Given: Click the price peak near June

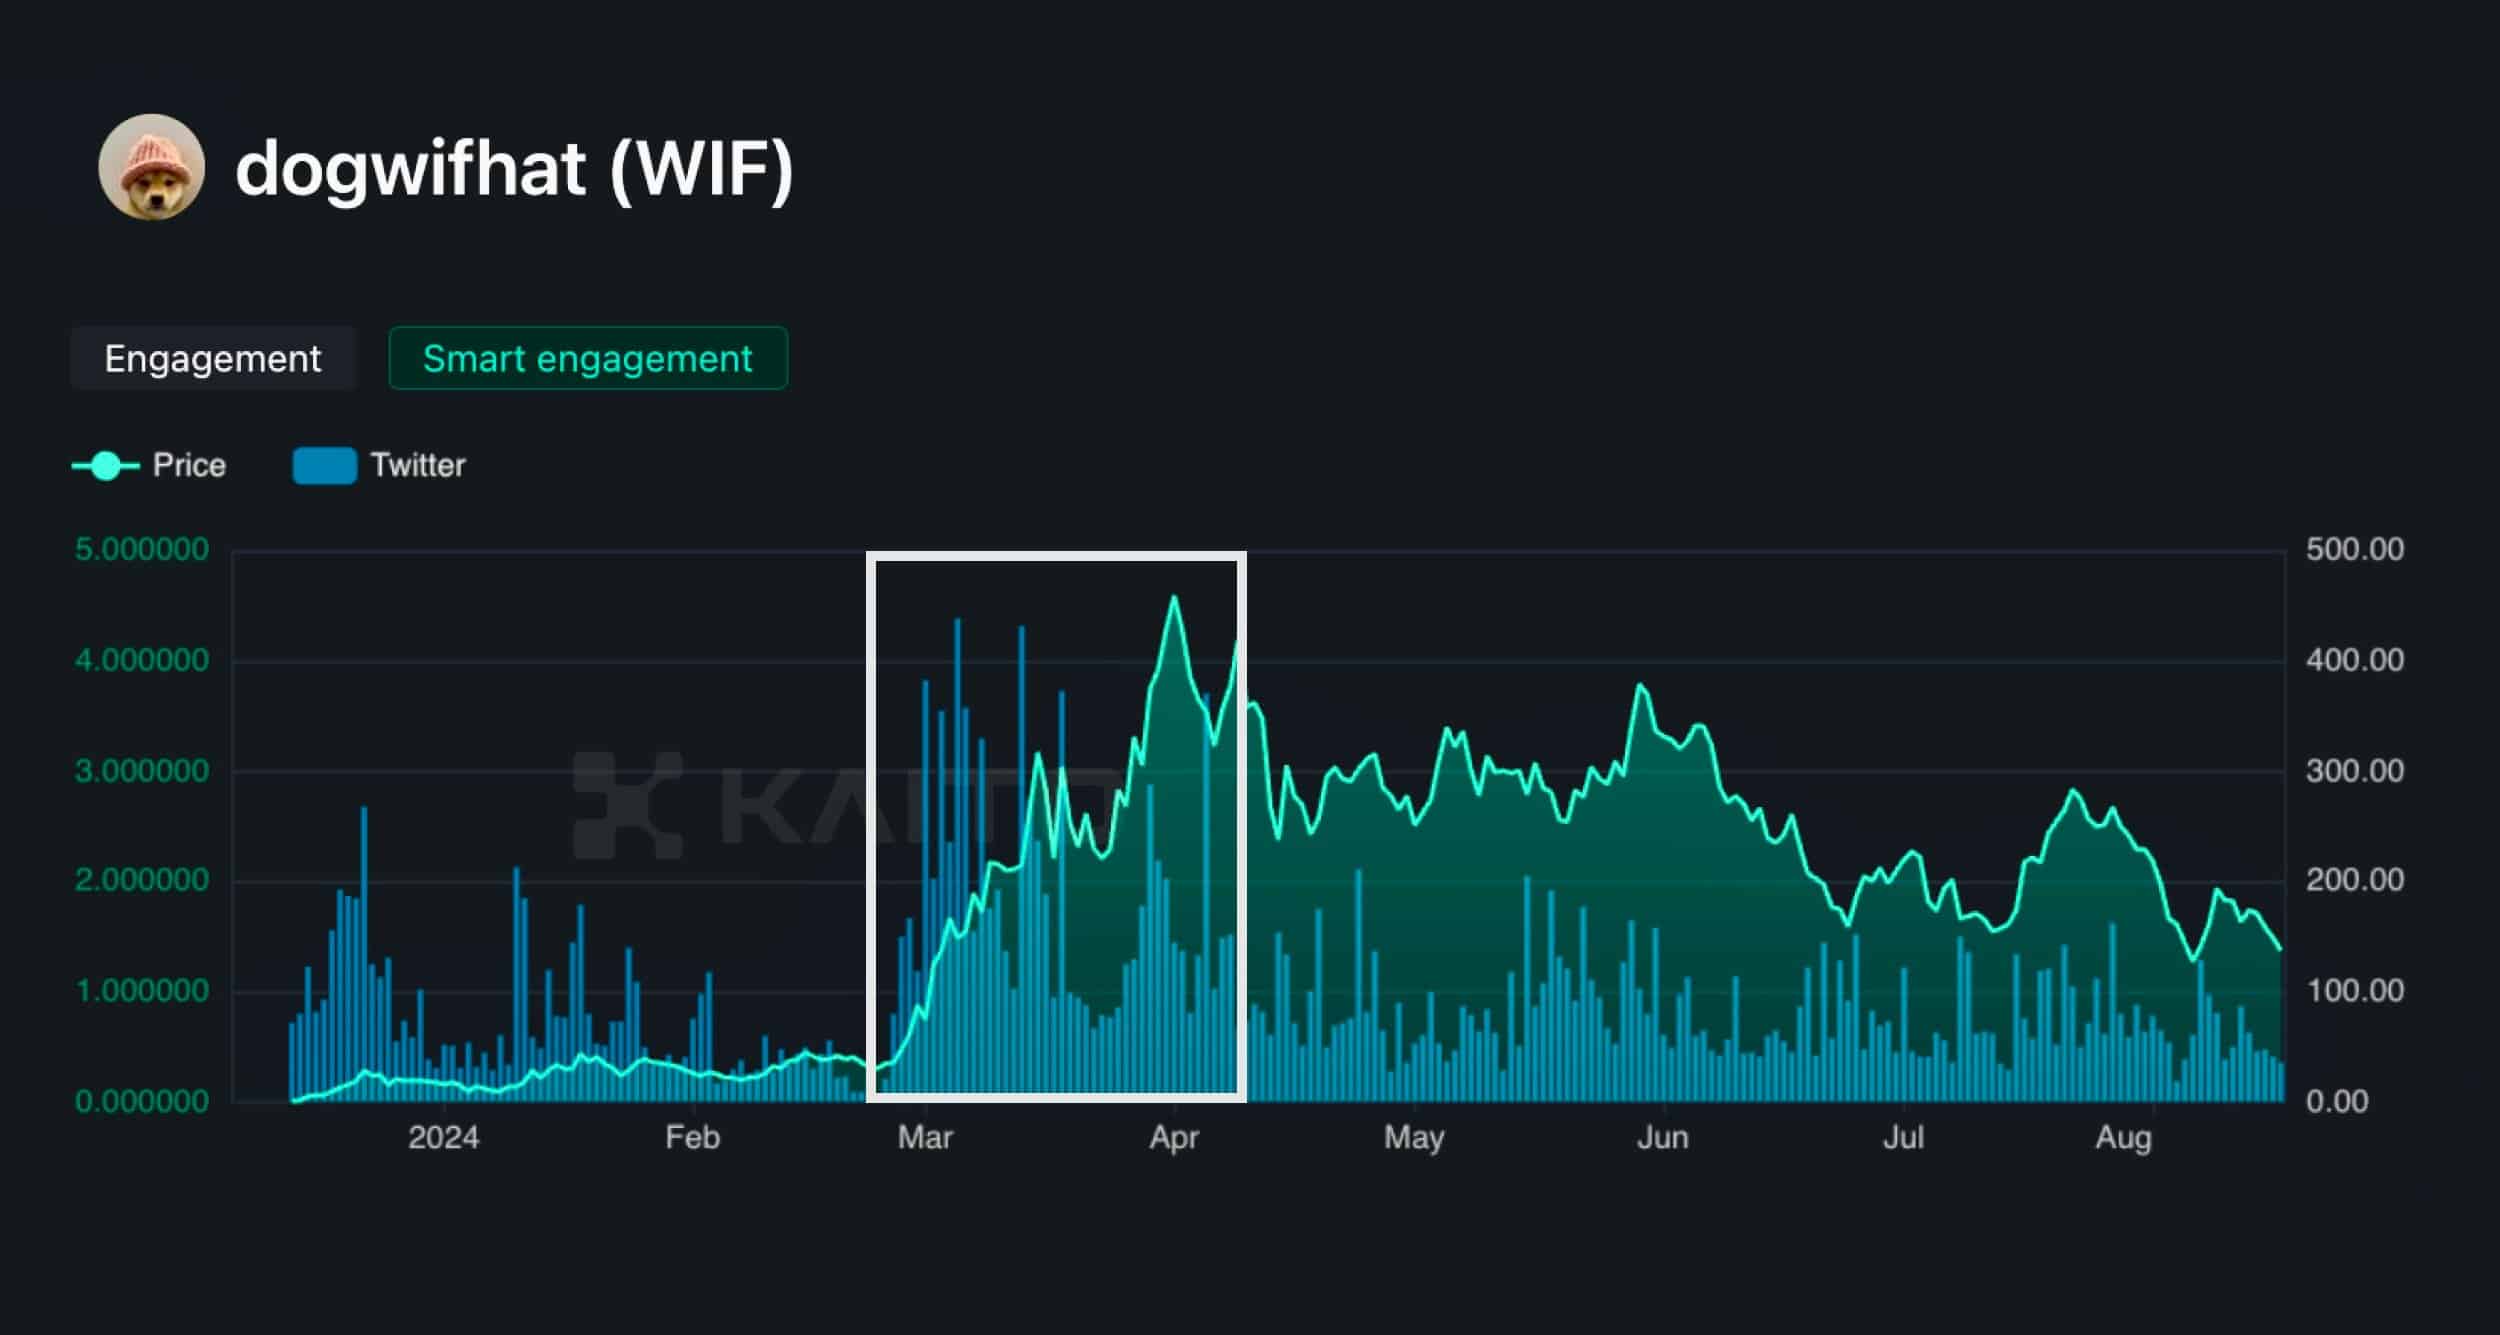Looking at the screenshot, I should pos(1640,686).
